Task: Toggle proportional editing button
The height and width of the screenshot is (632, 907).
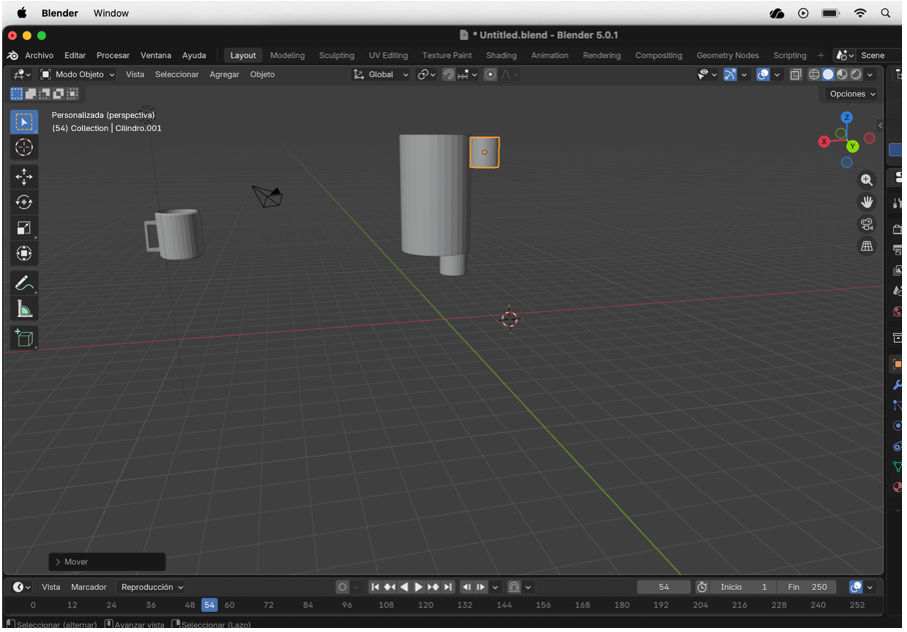Action: point(490,74)
